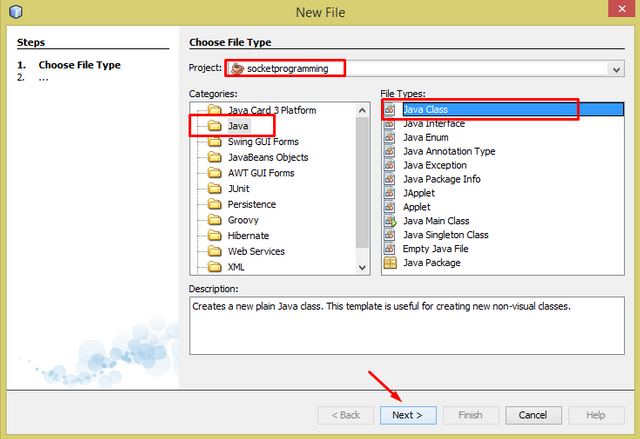Select the Hibernate category
Screen dimensions: 640x439
248,236
